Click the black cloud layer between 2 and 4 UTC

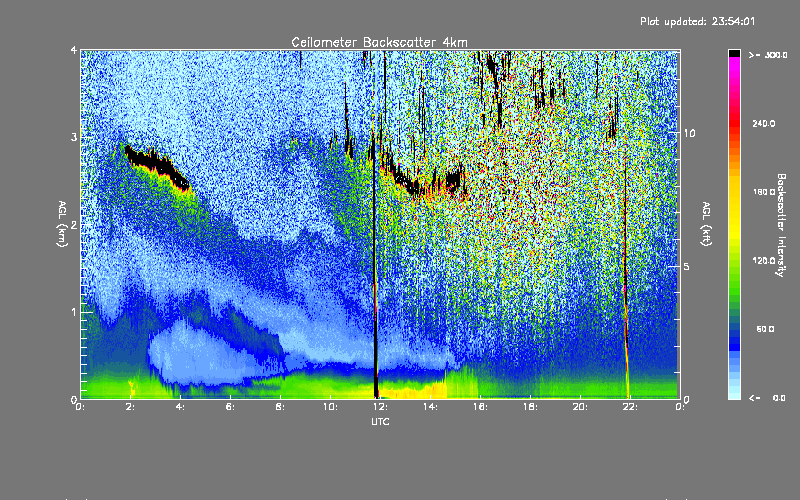pyautogui.click(x=158, y=166)
